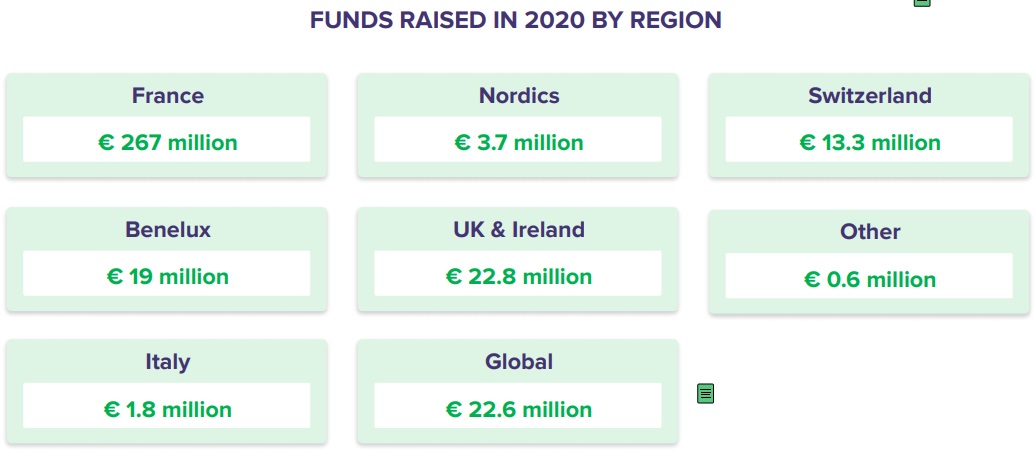Click the Funds Raised in 2020 title

pos(515,20)
